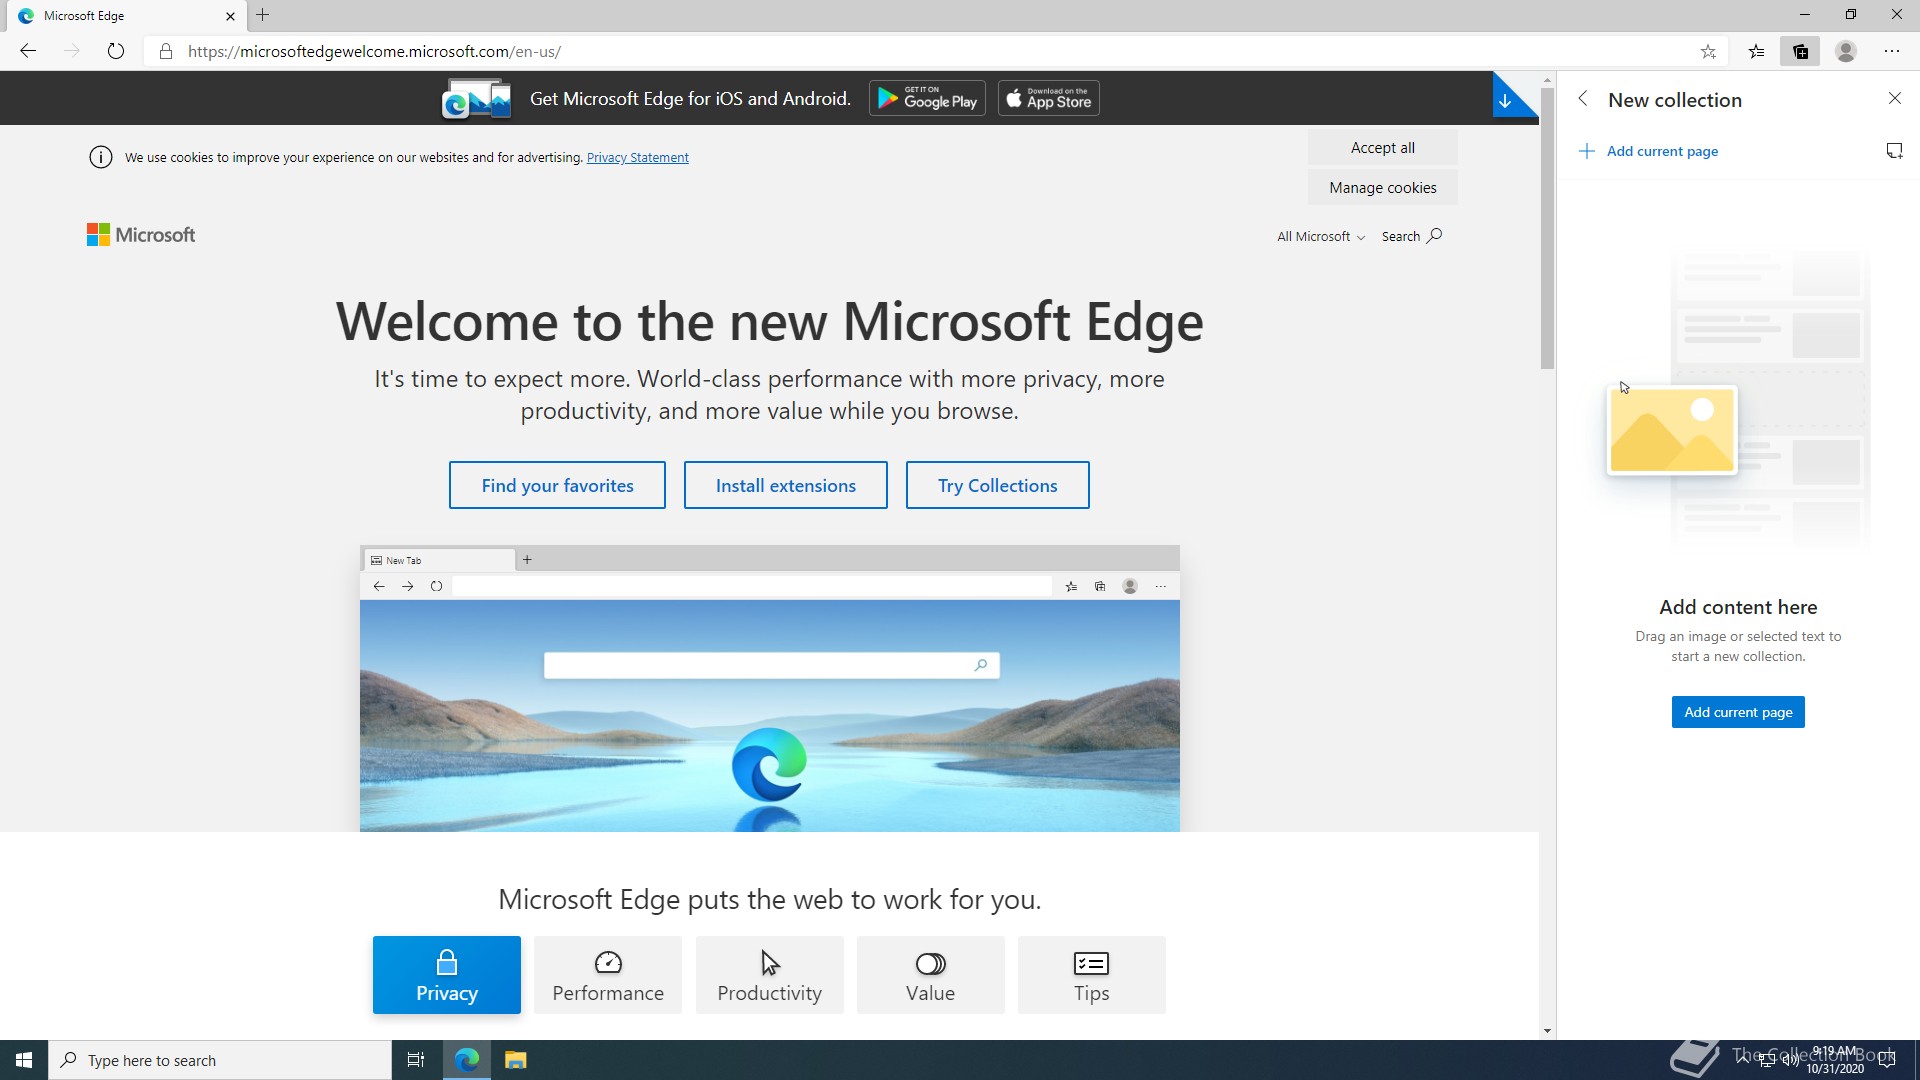1920x1080 pixels.
Task: Click the page vertical scrollbar thumb
Action: coord(1547,228)
